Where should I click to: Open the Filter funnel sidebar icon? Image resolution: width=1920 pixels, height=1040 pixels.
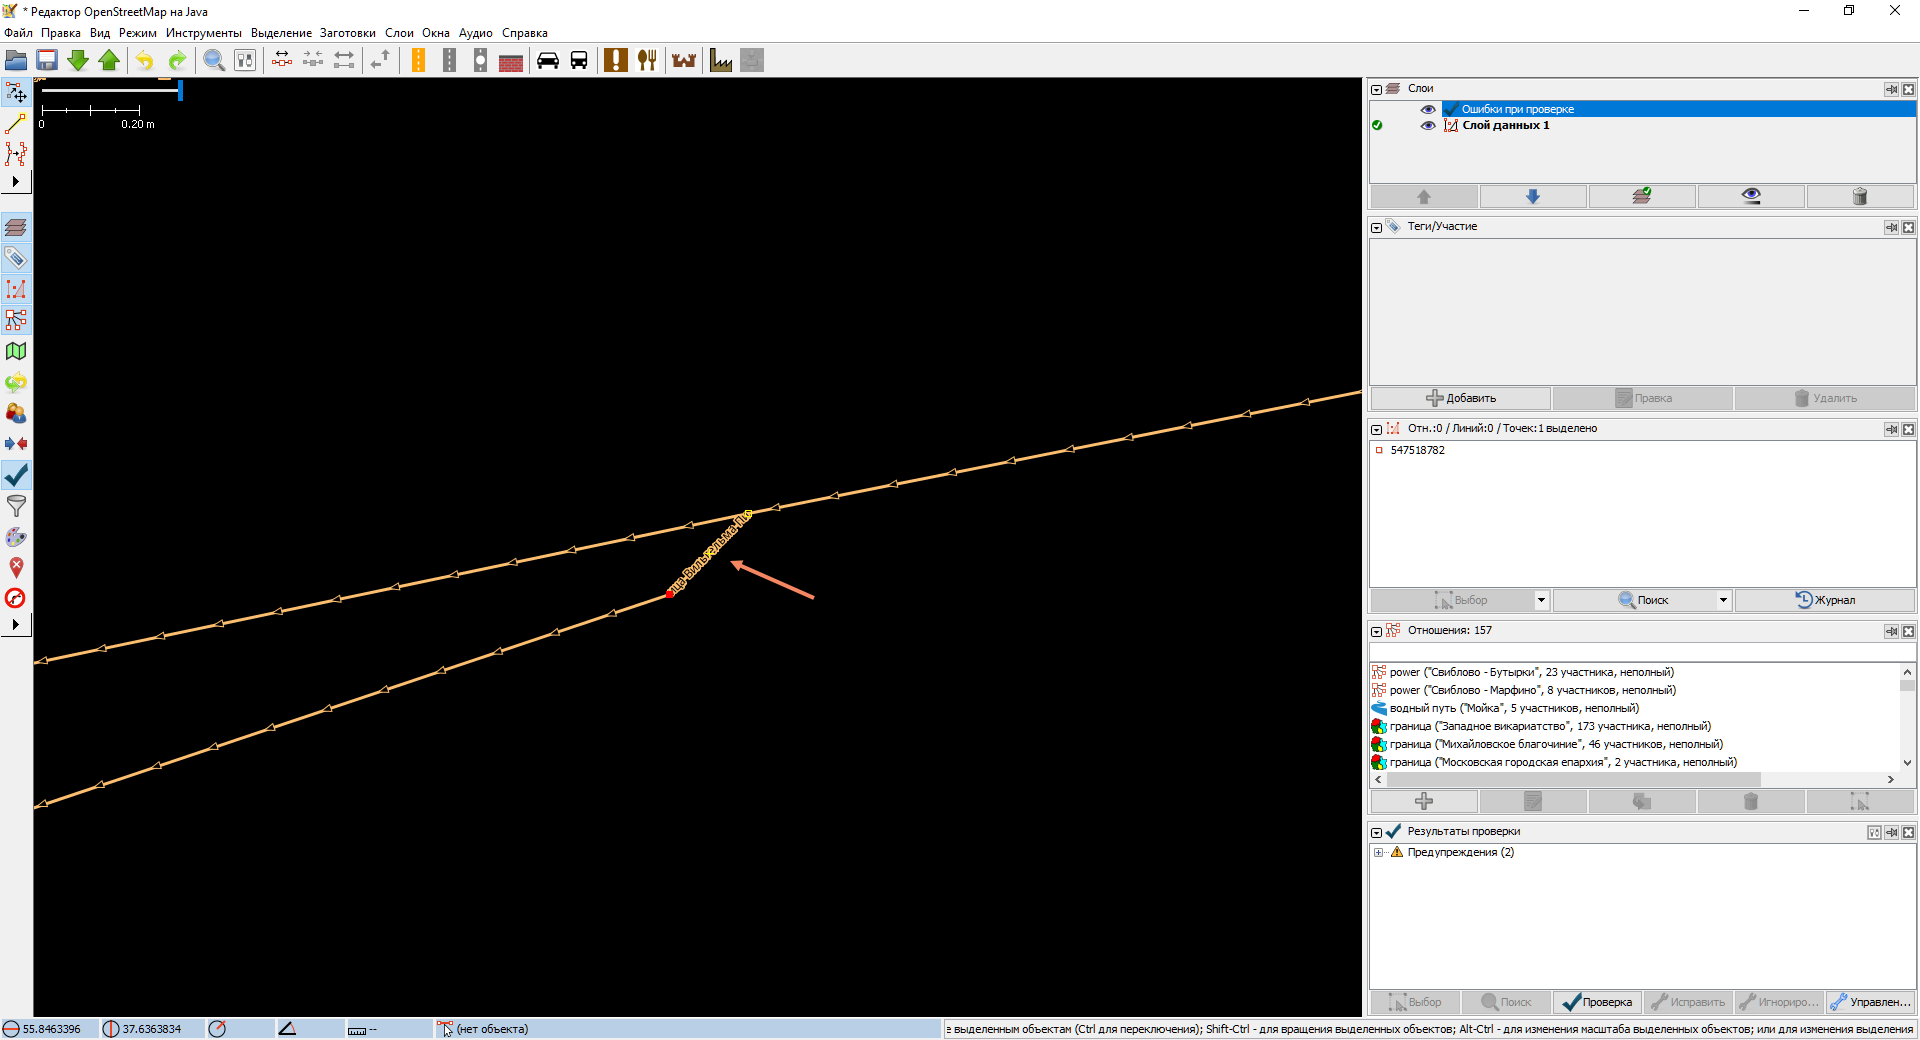(x=16, y=506)
